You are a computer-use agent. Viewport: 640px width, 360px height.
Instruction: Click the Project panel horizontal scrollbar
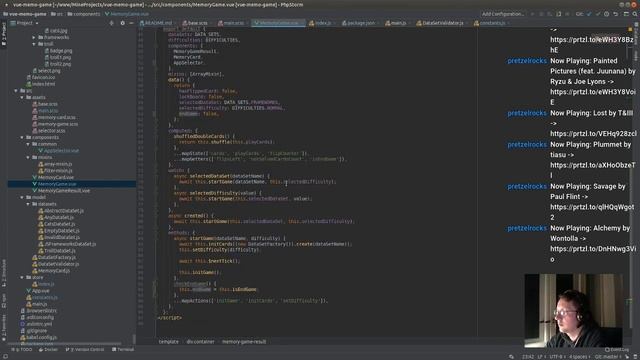tap(65, 344)
